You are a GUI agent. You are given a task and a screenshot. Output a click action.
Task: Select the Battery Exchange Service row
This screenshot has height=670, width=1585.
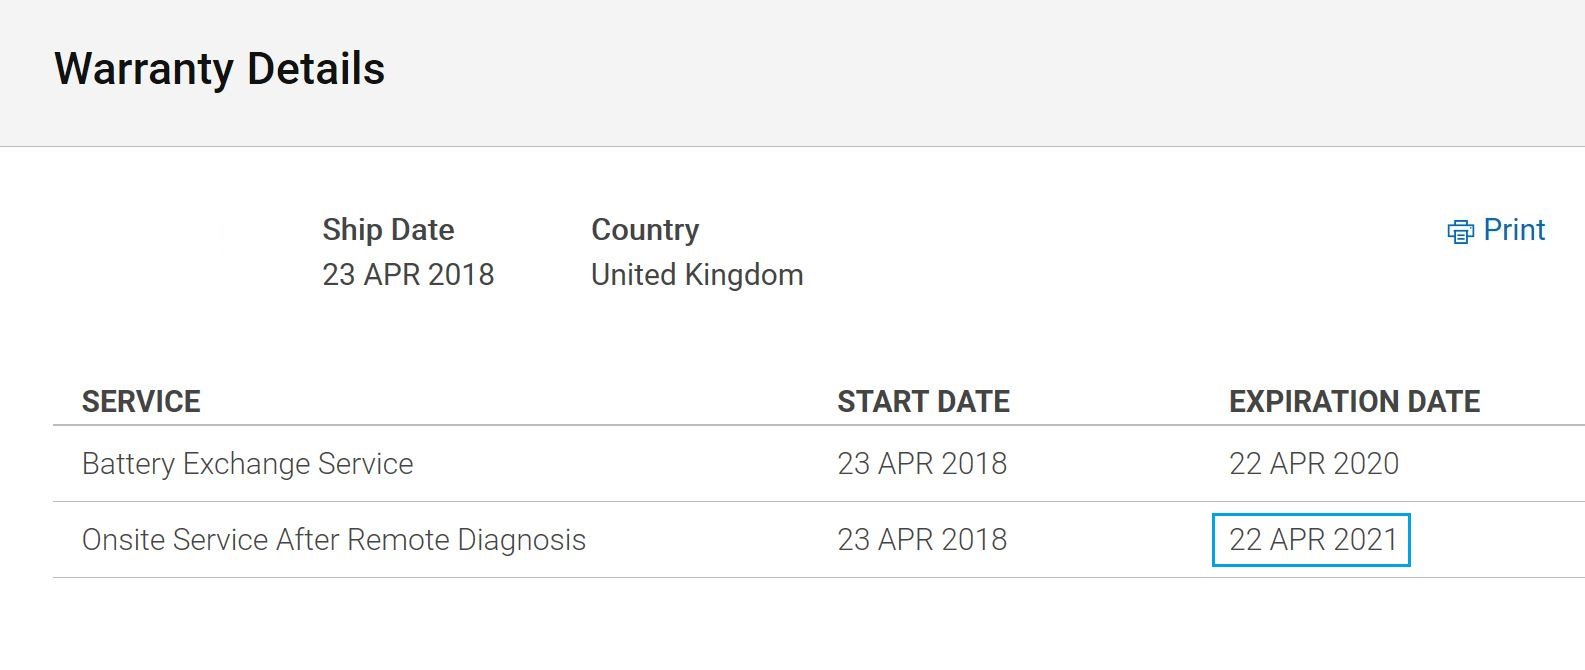tap(819, 464)
